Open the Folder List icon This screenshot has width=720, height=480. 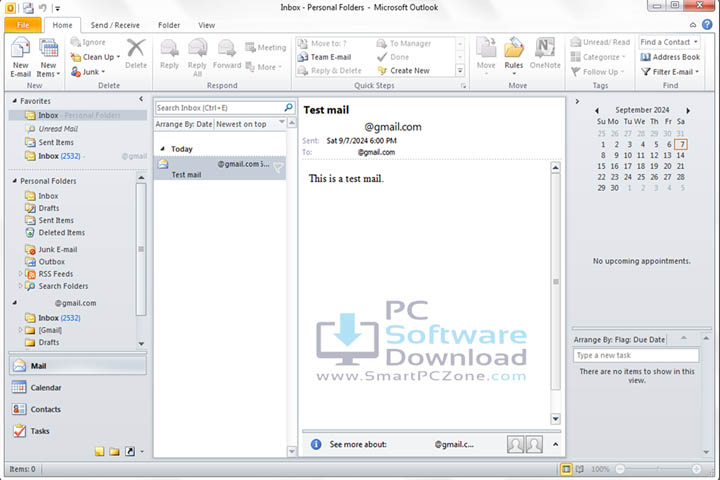(114, 452)
